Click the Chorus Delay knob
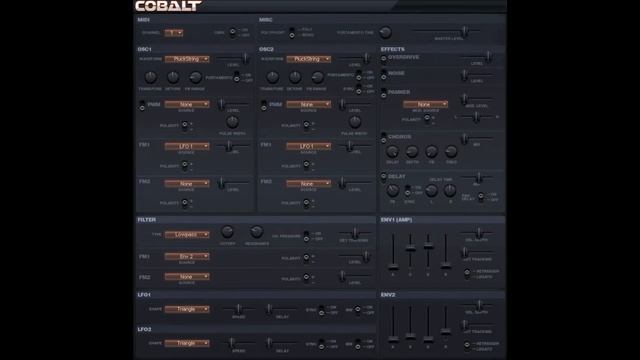This screenshot has height=360, width=640. click(392, 151)
